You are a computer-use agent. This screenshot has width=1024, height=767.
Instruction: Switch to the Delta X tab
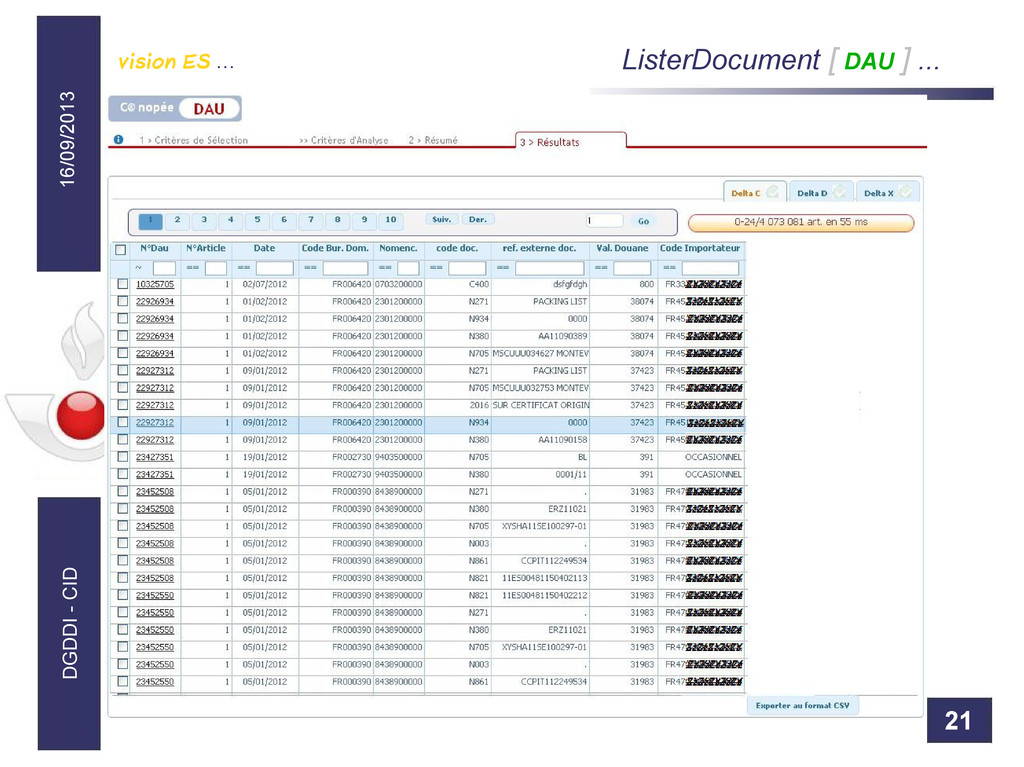pyautogui.click(x=888, y=192)
